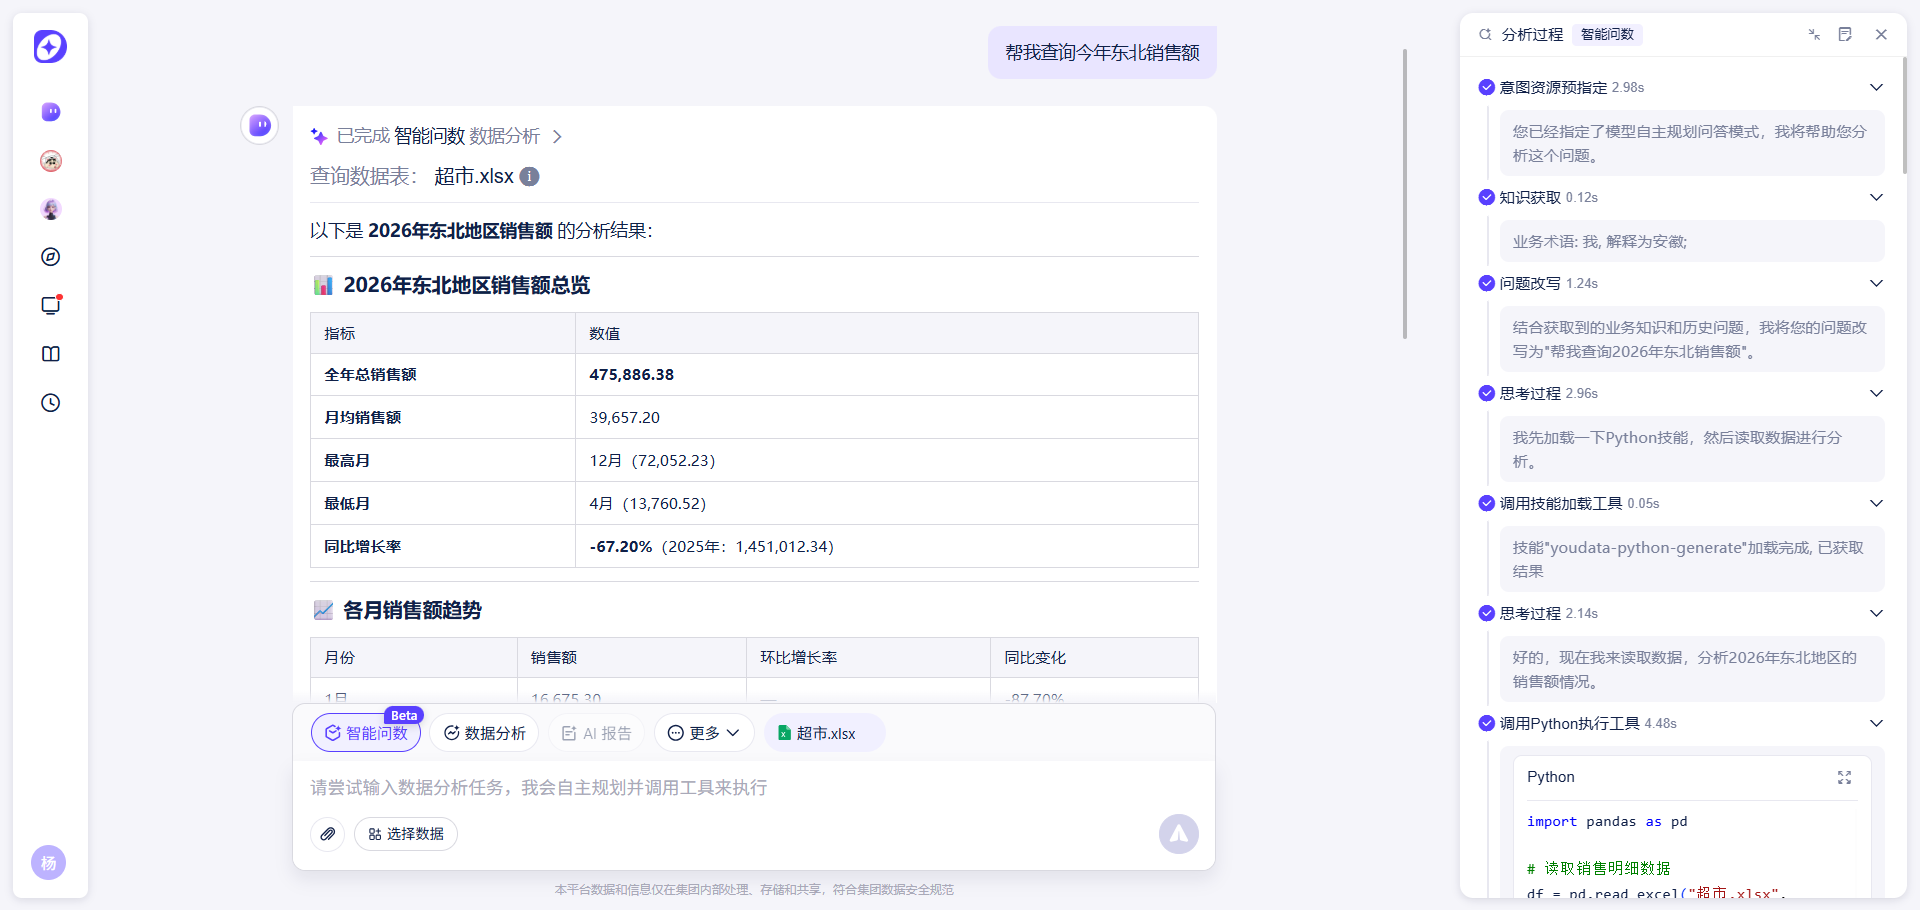Open the book library icon in sidebar
Viewport: 1920px width, 910px height.
click(x=51, y=354)
